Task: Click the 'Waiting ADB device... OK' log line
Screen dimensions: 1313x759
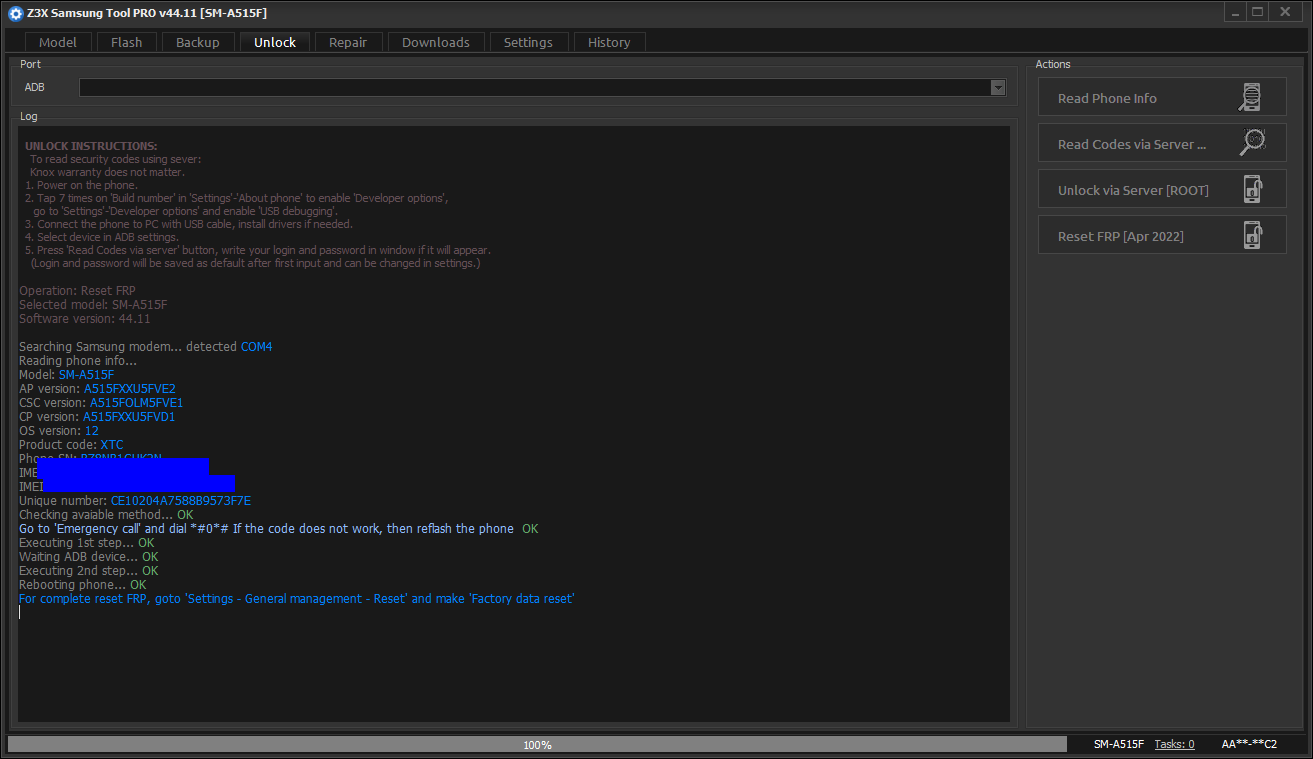Action: point(89,557)
